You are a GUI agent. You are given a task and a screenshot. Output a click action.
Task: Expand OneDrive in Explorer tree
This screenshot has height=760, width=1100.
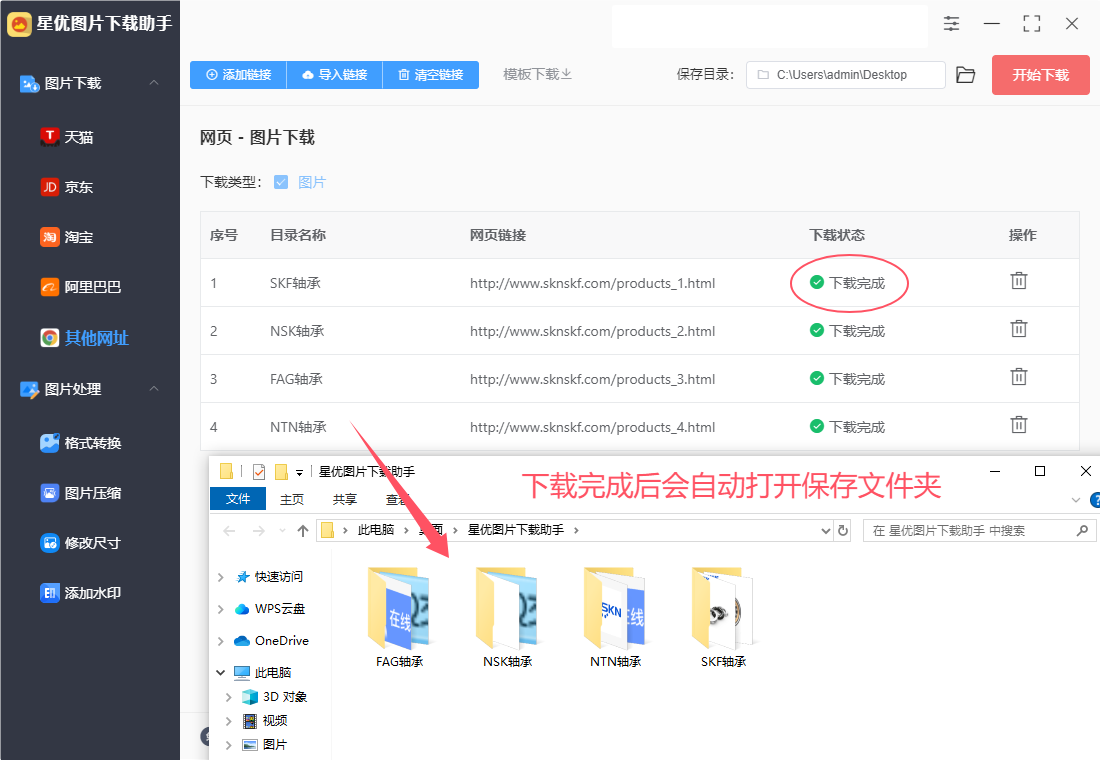220,641
